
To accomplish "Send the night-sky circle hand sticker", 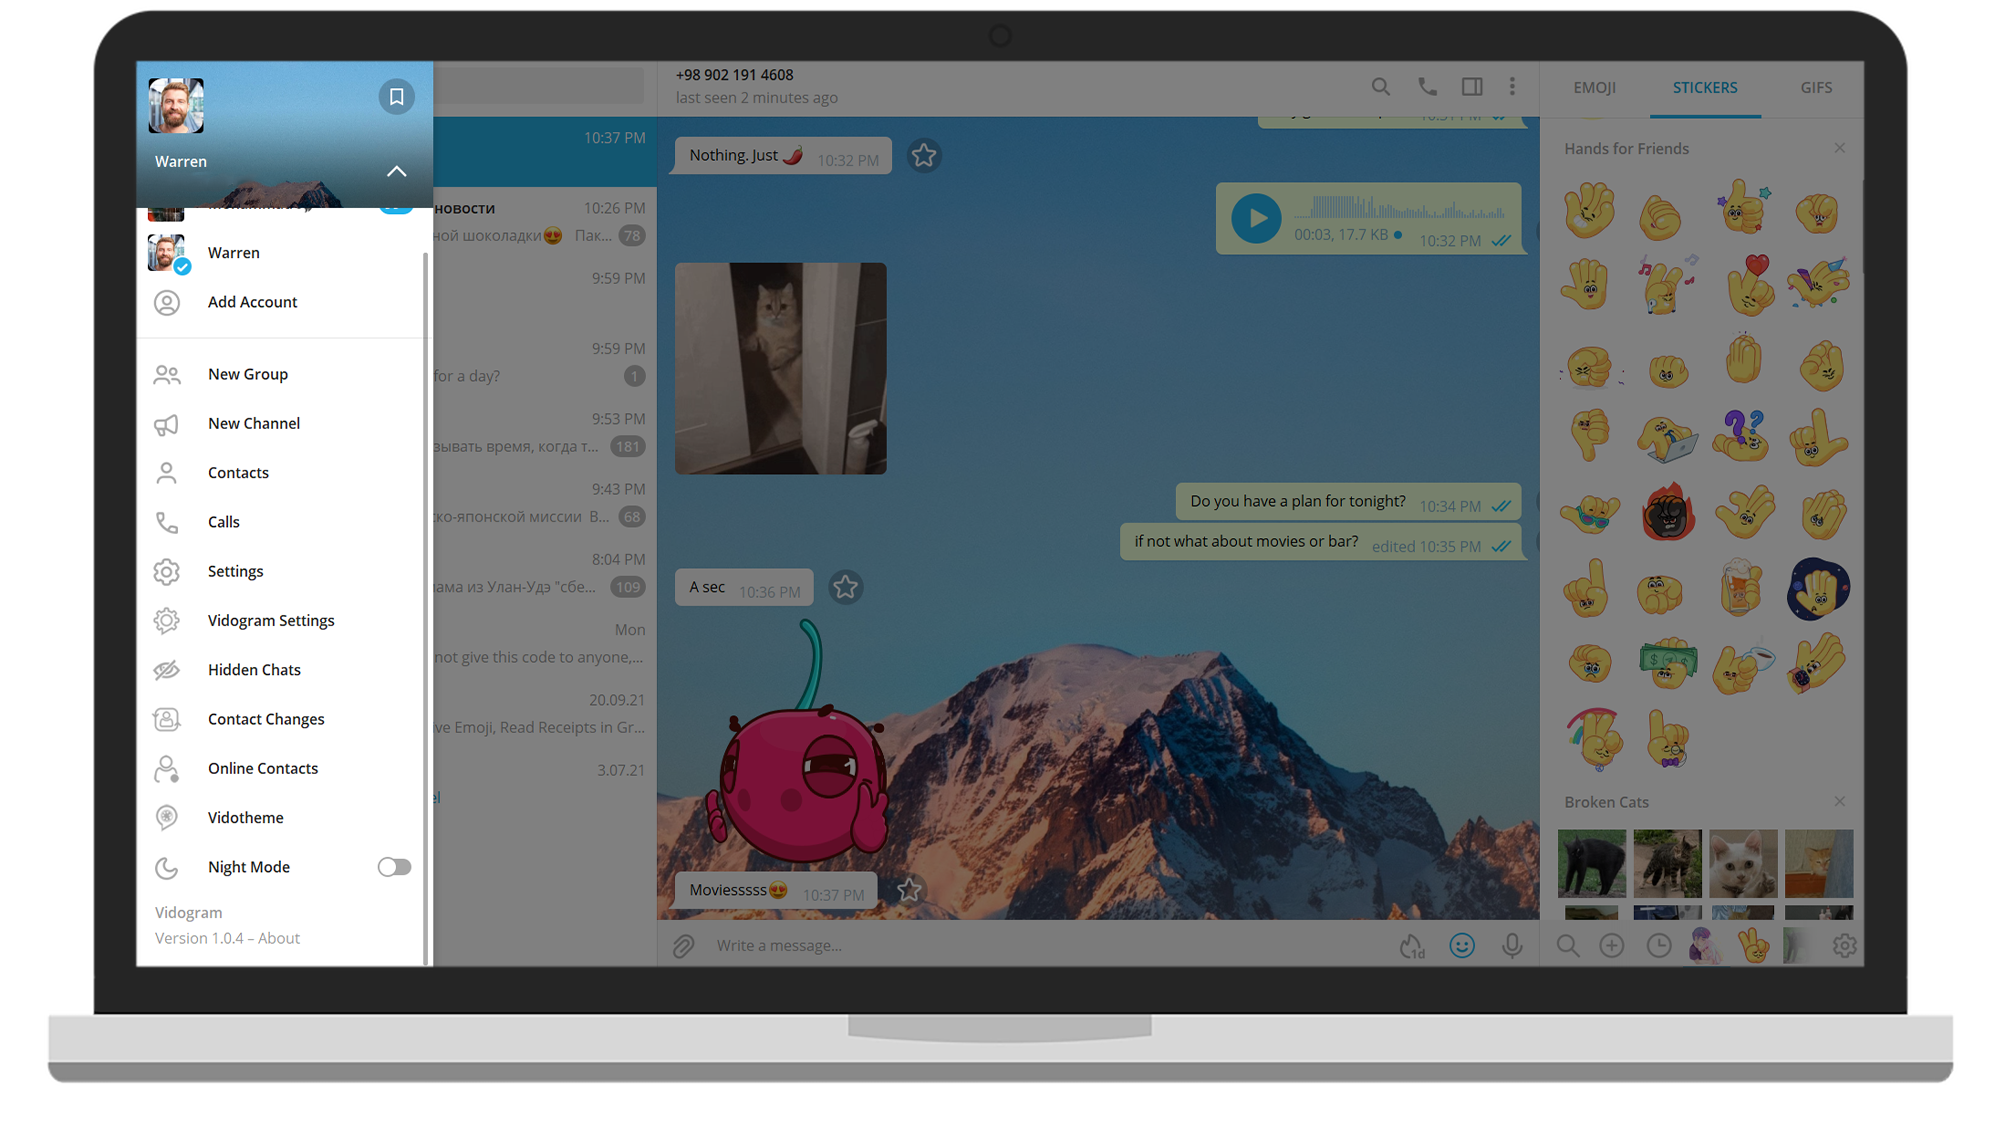I will (1818, 589).
